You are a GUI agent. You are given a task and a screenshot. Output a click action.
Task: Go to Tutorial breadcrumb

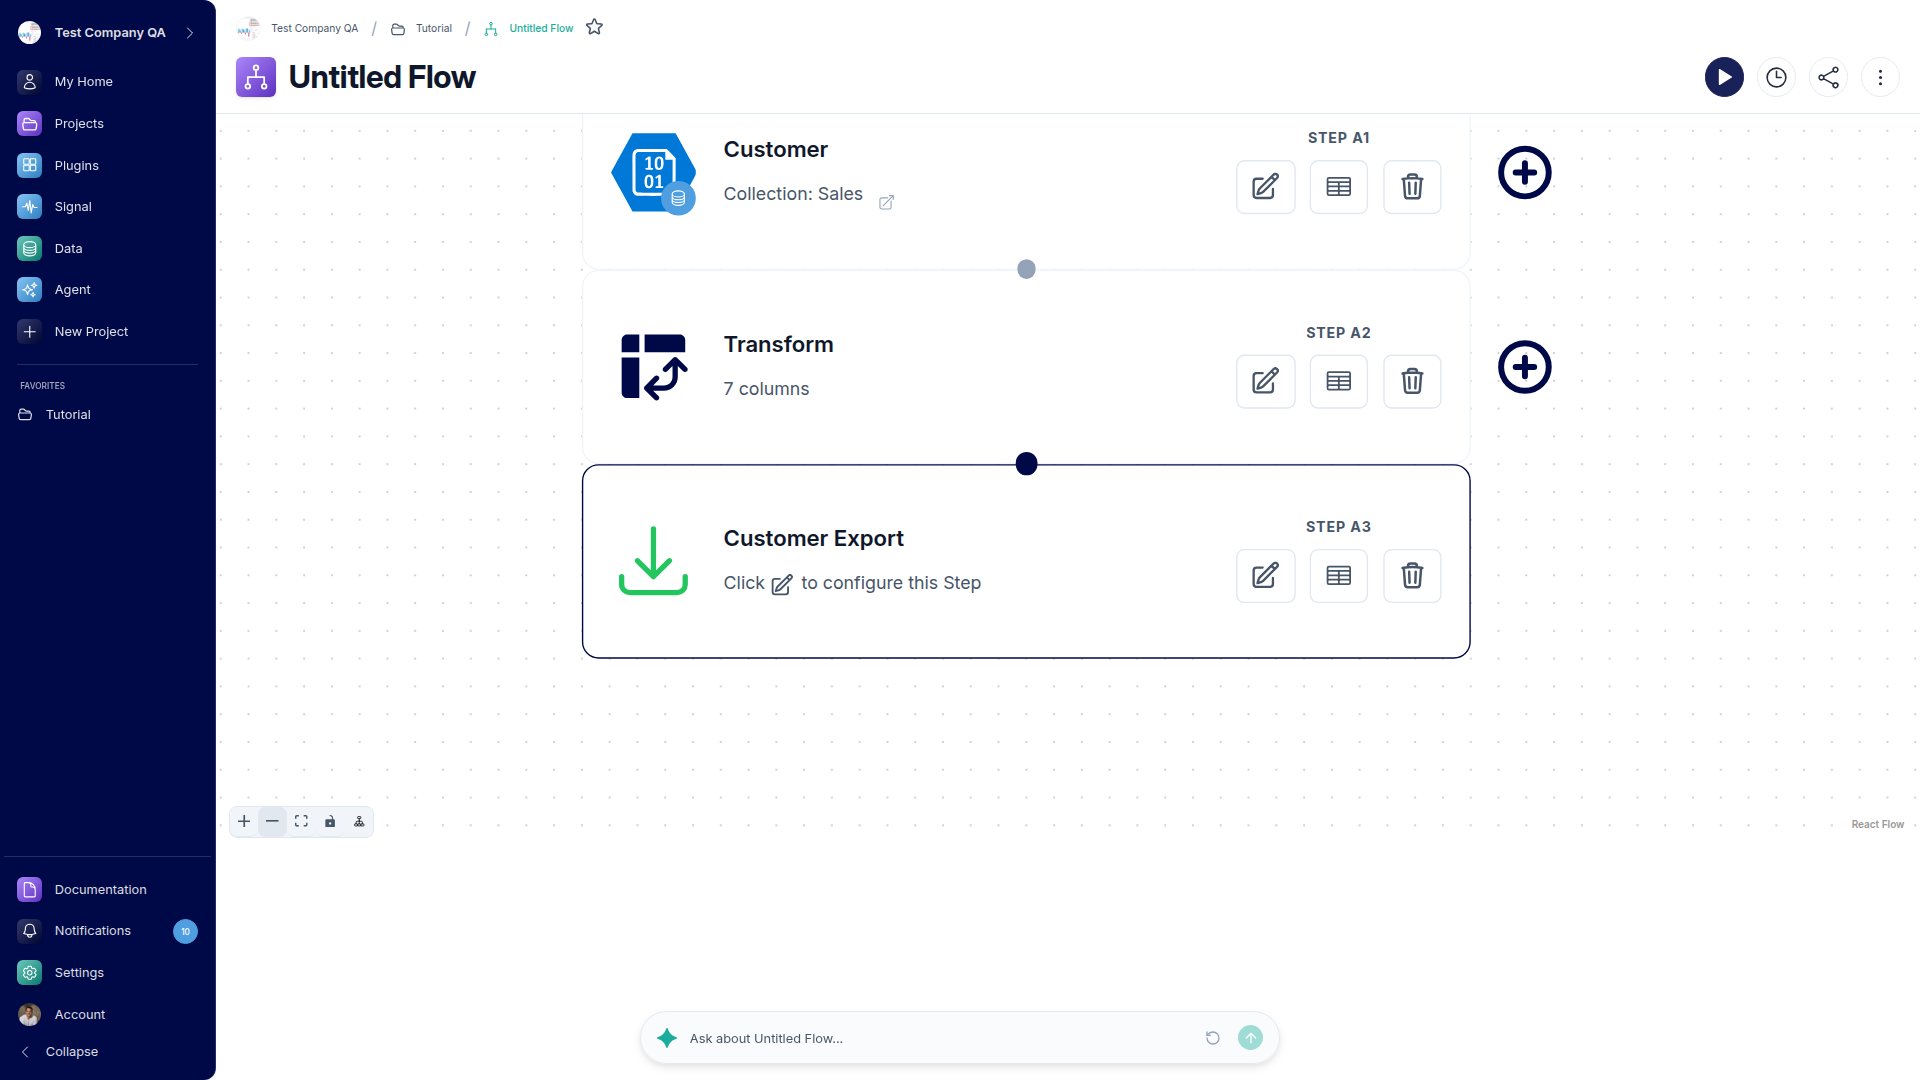point(433,28)
